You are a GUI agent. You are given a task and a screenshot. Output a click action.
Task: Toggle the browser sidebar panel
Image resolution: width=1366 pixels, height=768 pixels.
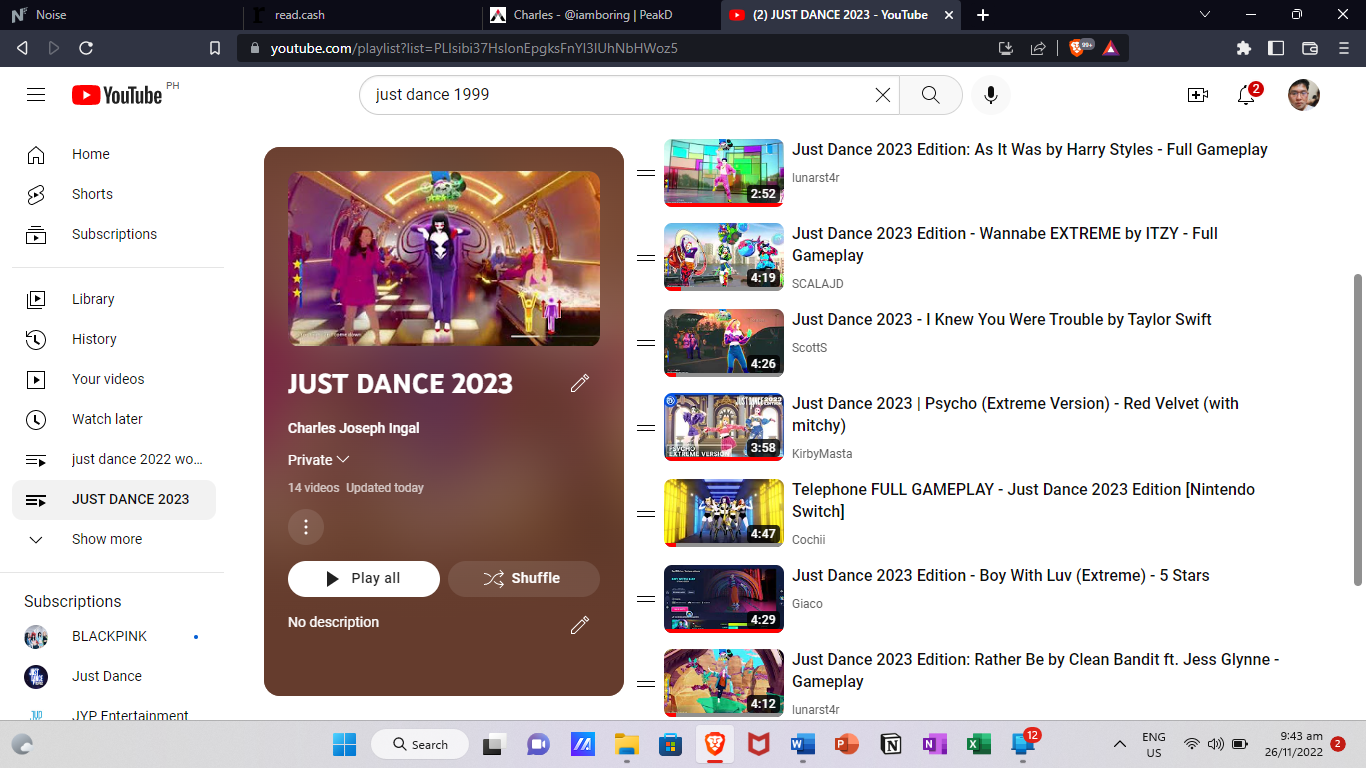point(1276,48)
